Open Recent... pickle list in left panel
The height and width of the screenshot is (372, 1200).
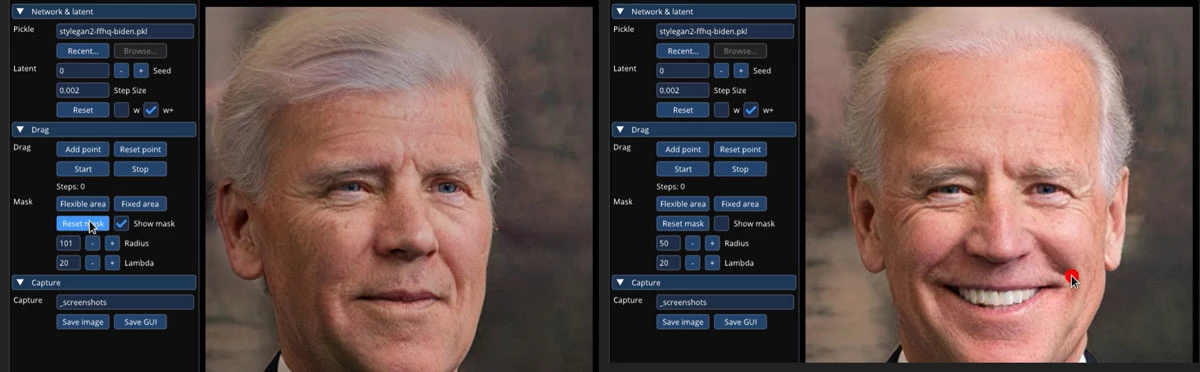83,51
